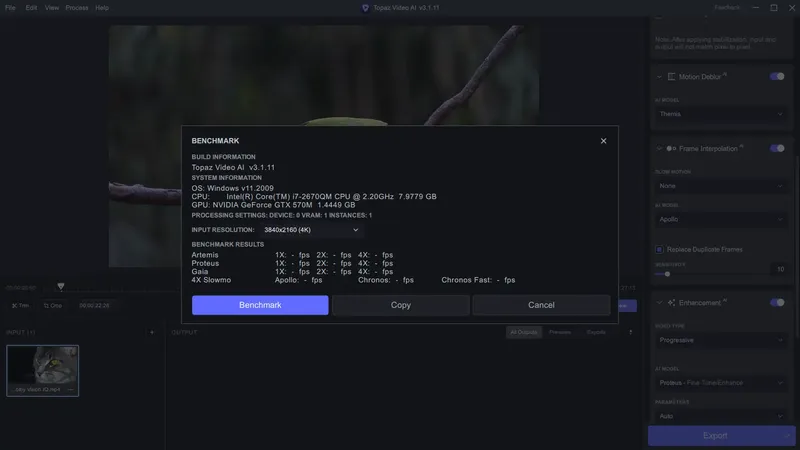
Task: Open the Process menu
Action: click(77, 8)
